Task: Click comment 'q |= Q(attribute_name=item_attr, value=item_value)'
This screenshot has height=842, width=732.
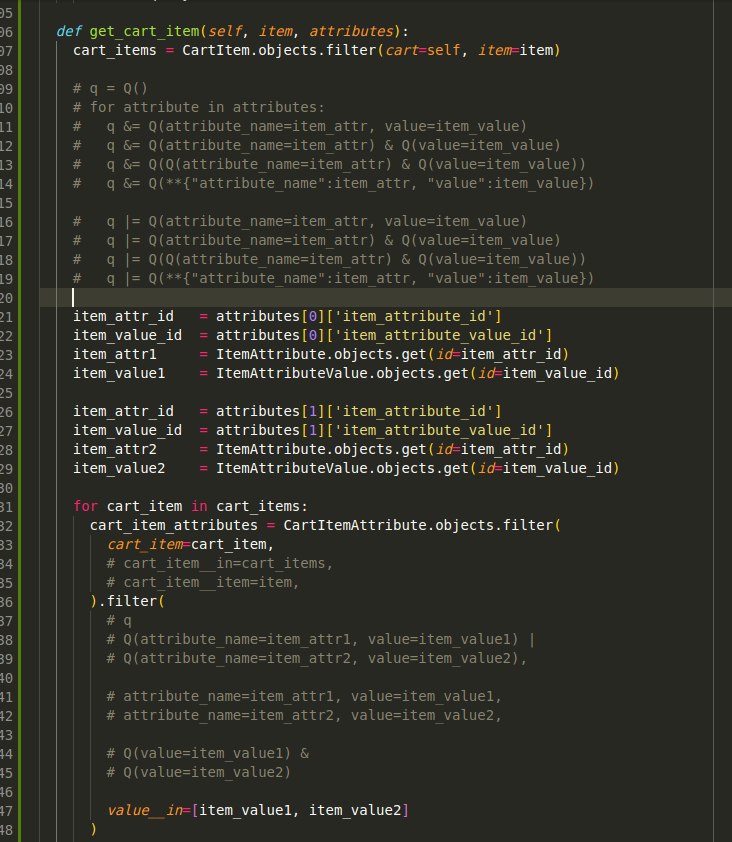Action: [316, 221]
